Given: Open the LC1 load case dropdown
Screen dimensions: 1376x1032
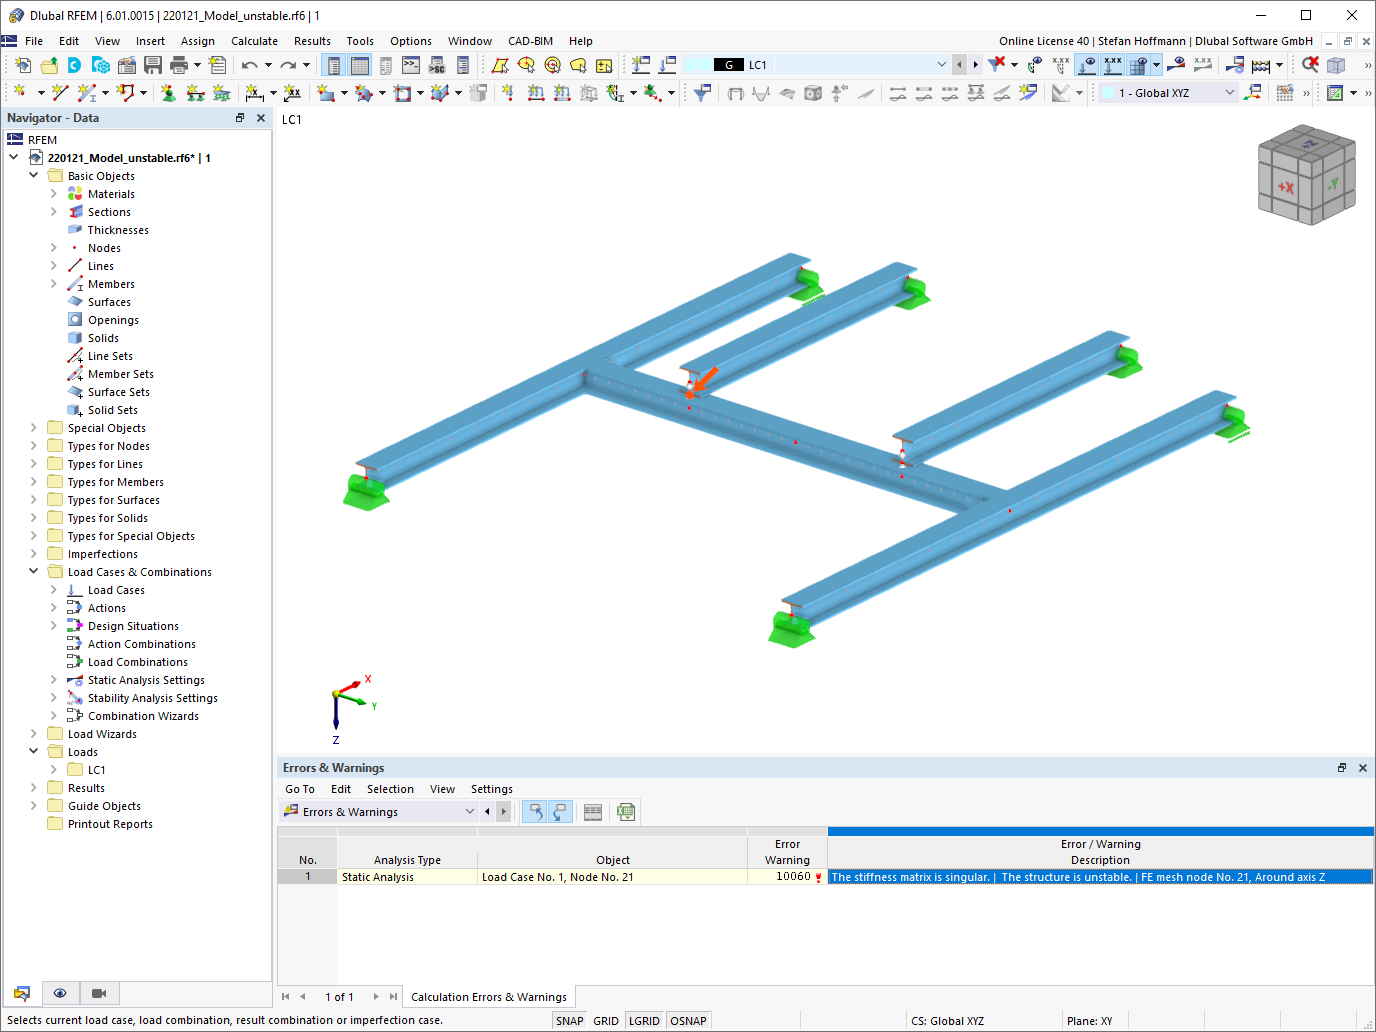Looking at the screenshot, I should [941, 64].
